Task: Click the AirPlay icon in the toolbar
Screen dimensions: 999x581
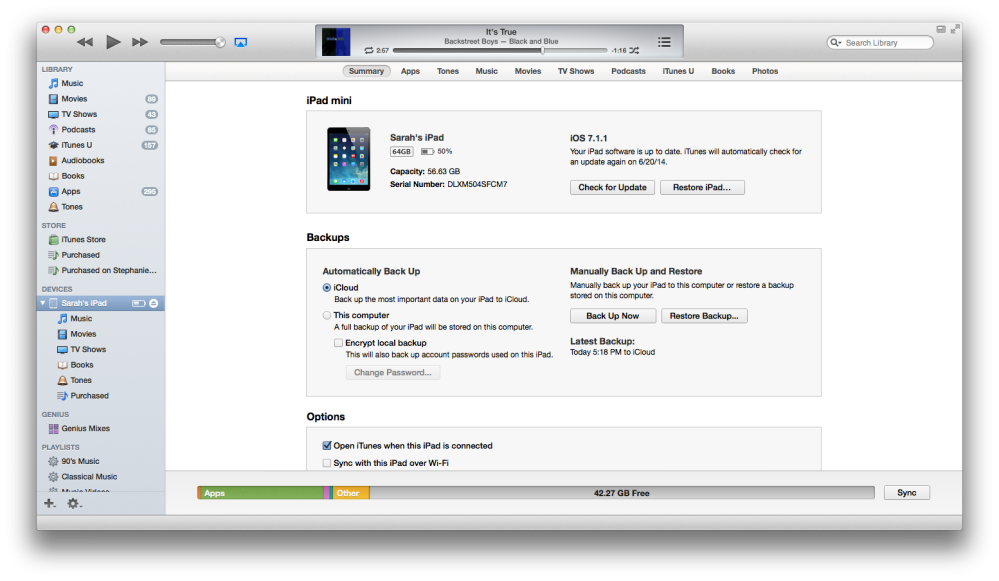Action: [x=240, y=42]
